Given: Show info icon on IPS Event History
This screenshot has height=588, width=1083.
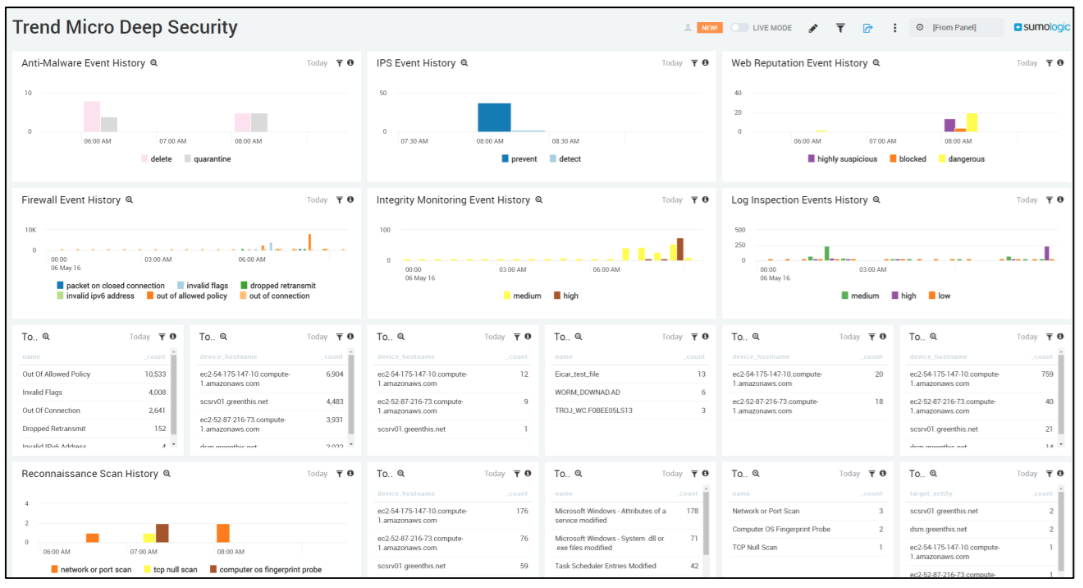Looking at the screenshot, I should (x=705, y=63).
